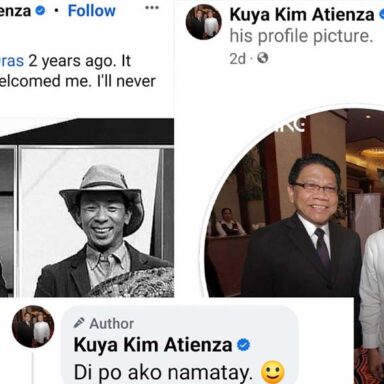Click the smiley emoji in the comment
Screen dimensions: 384x384
point(273,373)
